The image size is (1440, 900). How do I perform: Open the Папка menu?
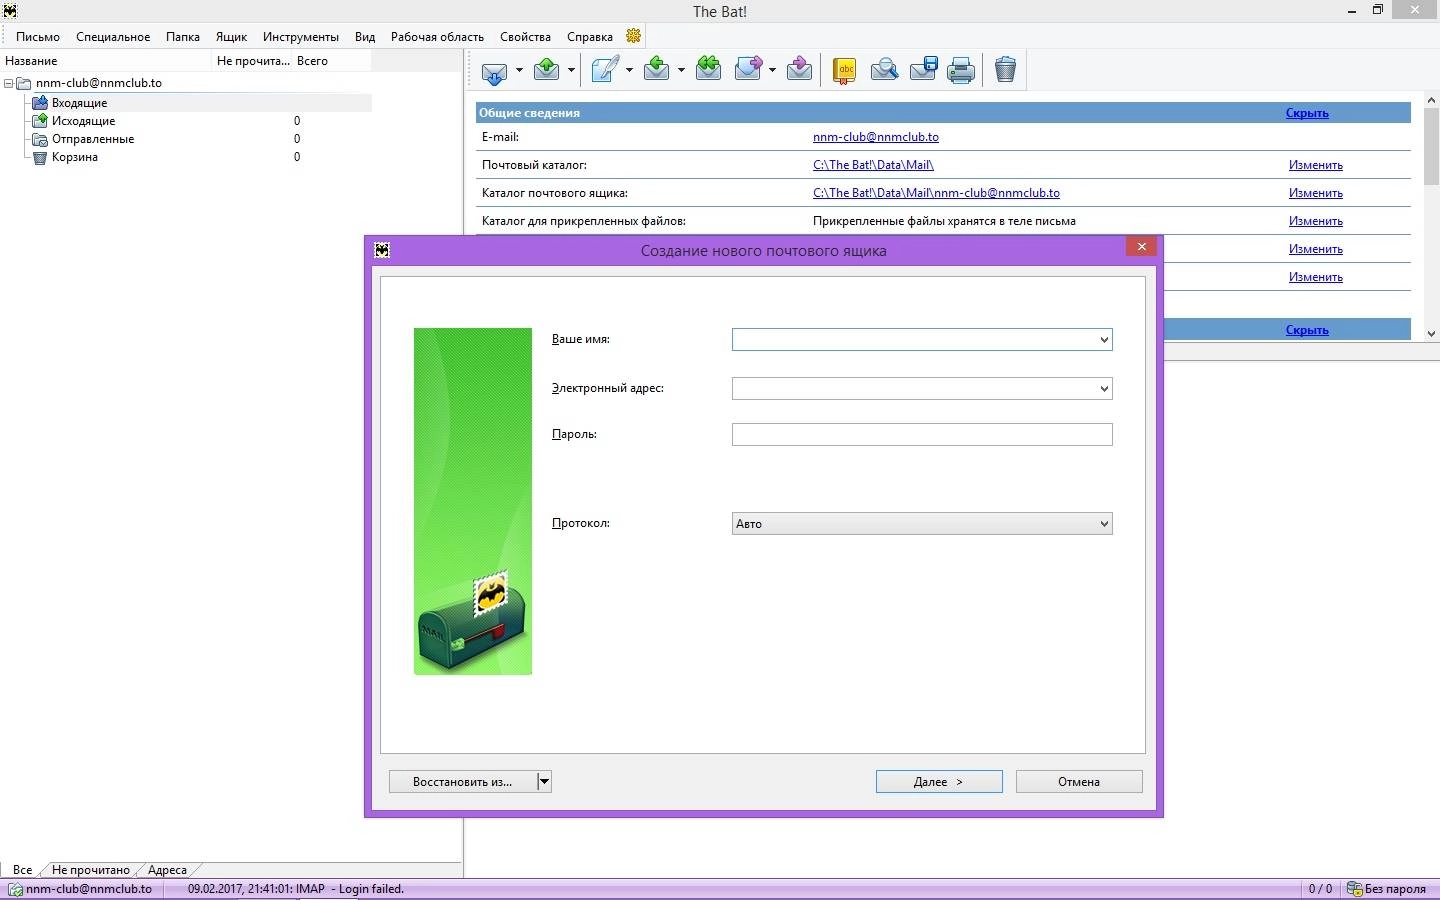(183, 37)
